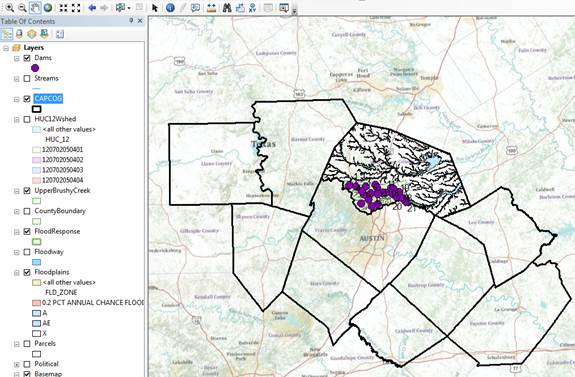
Task: Open the Measure ruler tool
Action: point(211,7)
